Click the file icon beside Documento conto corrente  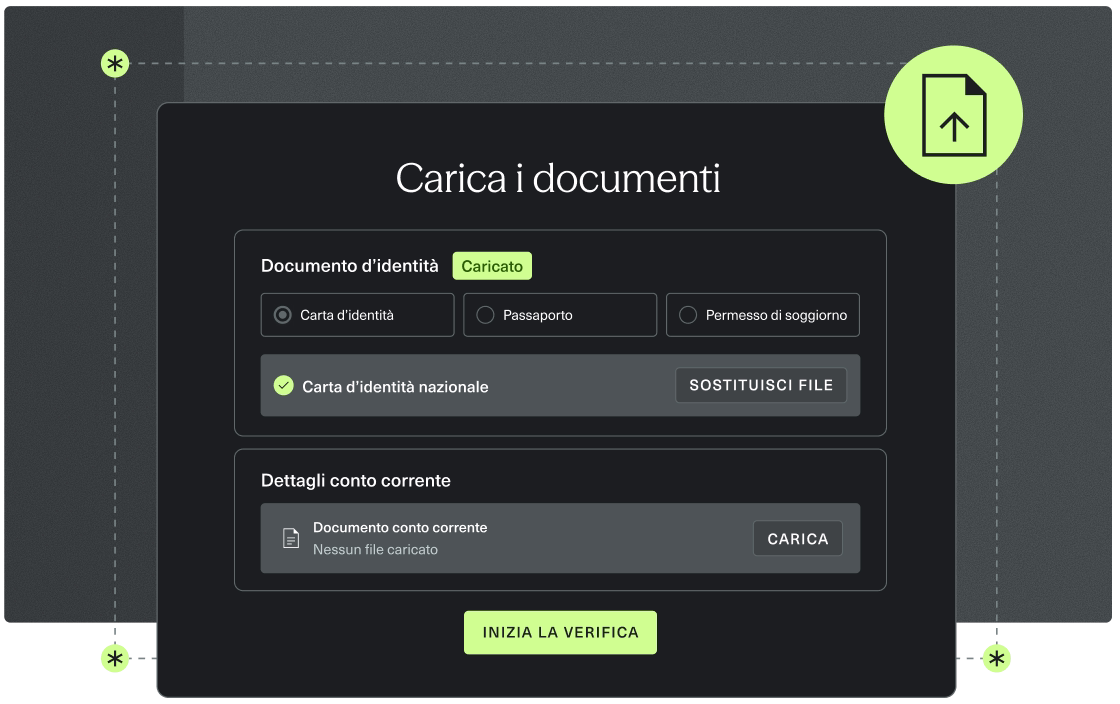click(291, 538)
